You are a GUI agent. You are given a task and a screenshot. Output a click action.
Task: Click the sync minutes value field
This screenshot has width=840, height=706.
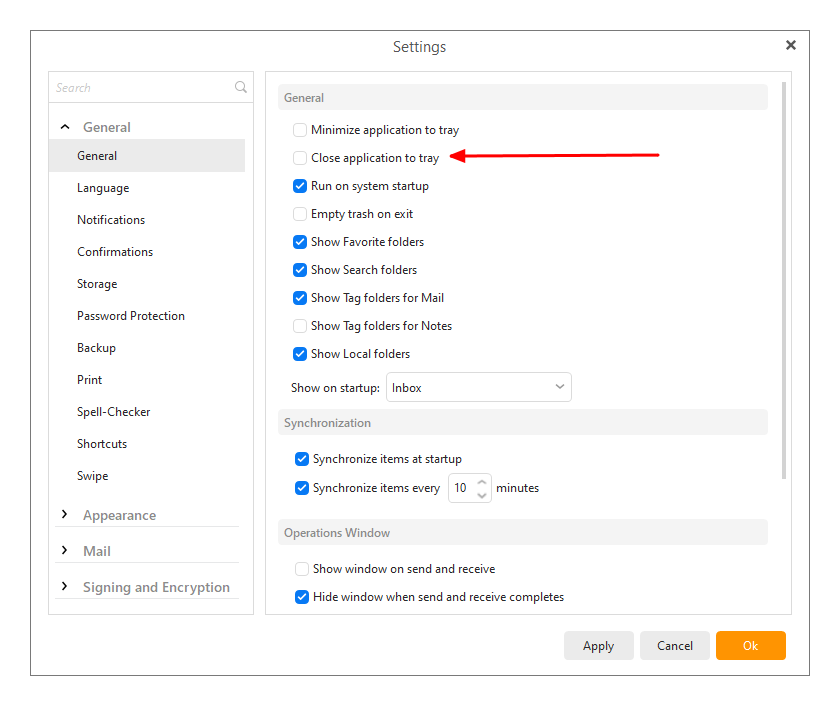(463, 488)
